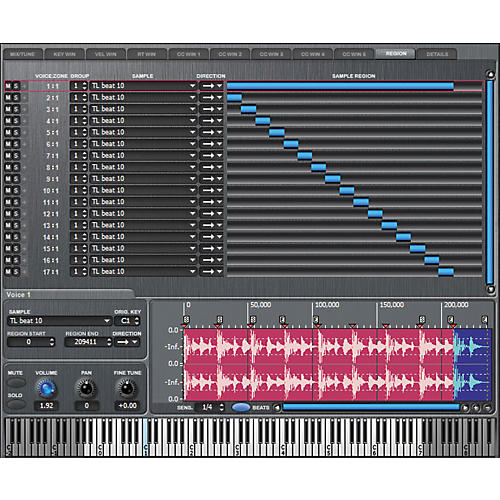
Task: Click the scroll down arrow of voice list
Action: pyautogui.click(x=490, y=289)
